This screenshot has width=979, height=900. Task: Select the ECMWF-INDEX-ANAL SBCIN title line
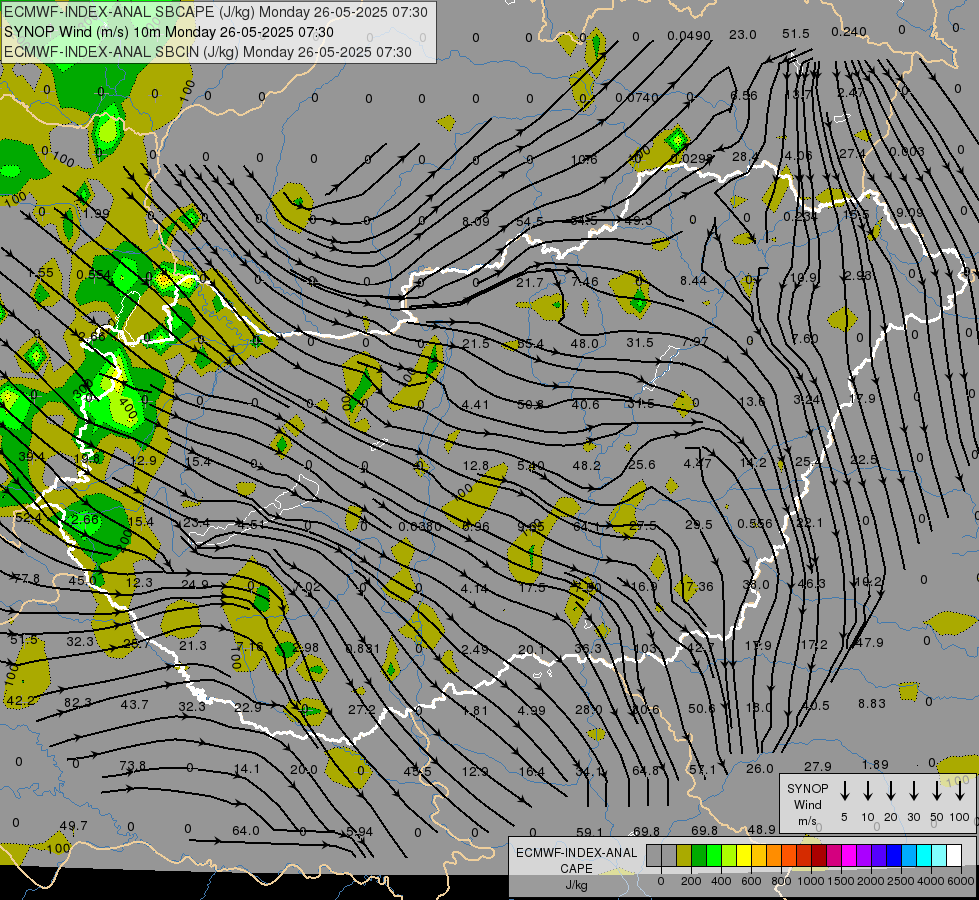[208, 52]
